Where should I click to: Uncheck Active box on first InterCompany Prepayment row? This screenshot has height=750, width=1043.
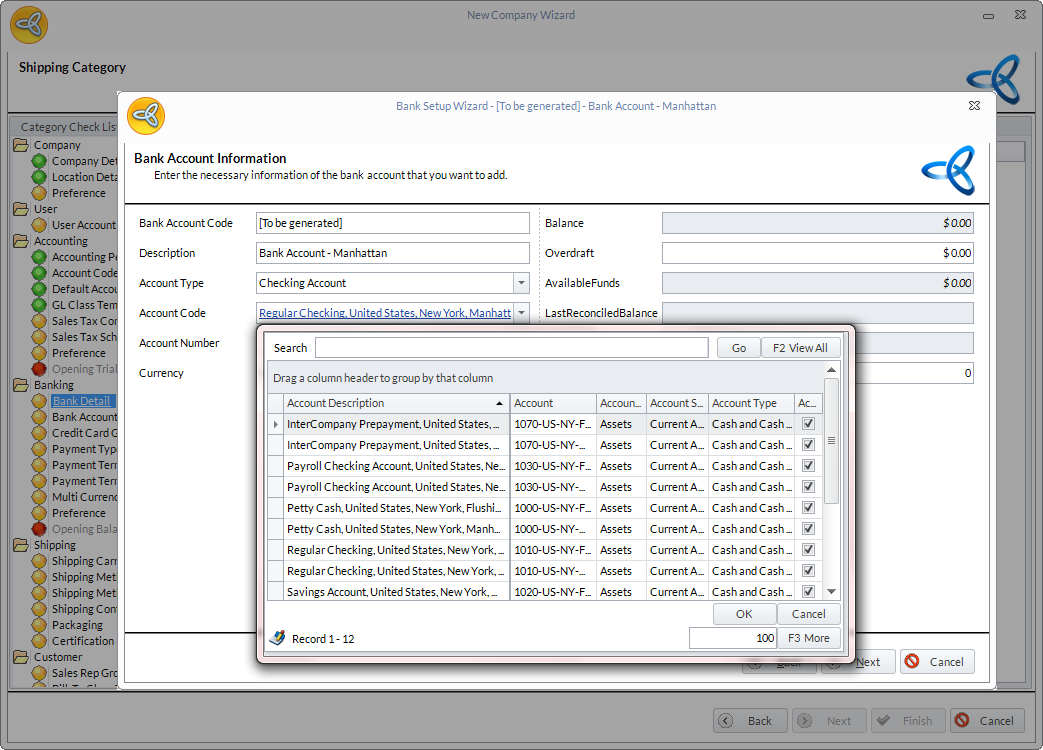coord(808,424)
